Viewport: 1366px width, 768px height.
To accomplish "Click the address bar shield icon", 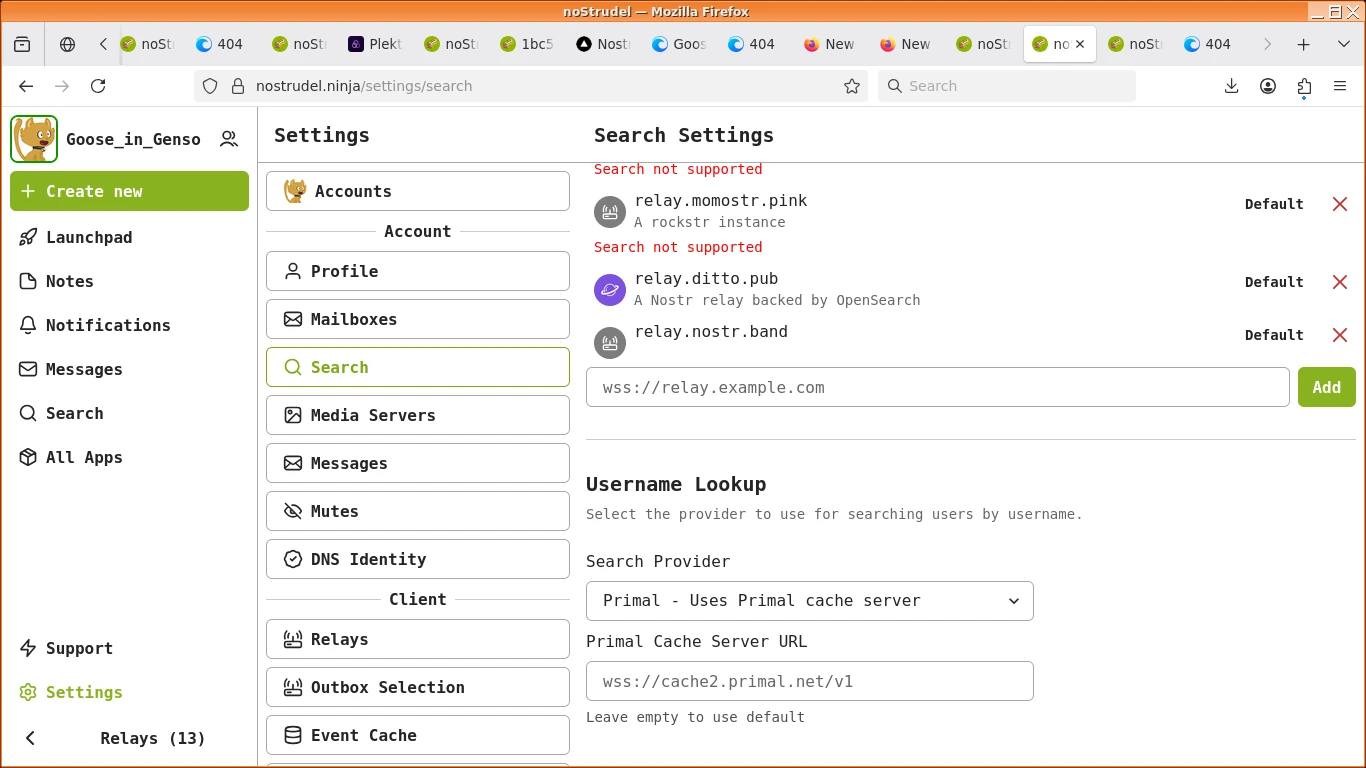I will coord(210,86).
